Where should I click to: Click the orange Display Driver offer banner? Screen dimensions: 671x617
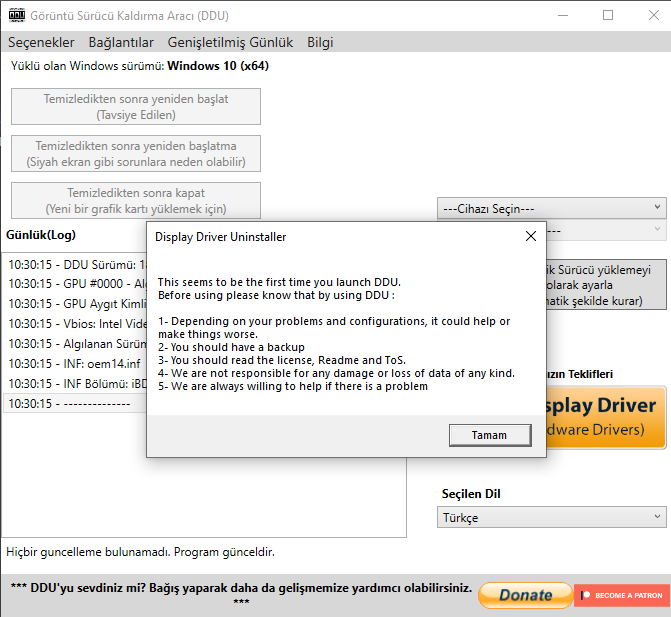(x=606, y=418)
